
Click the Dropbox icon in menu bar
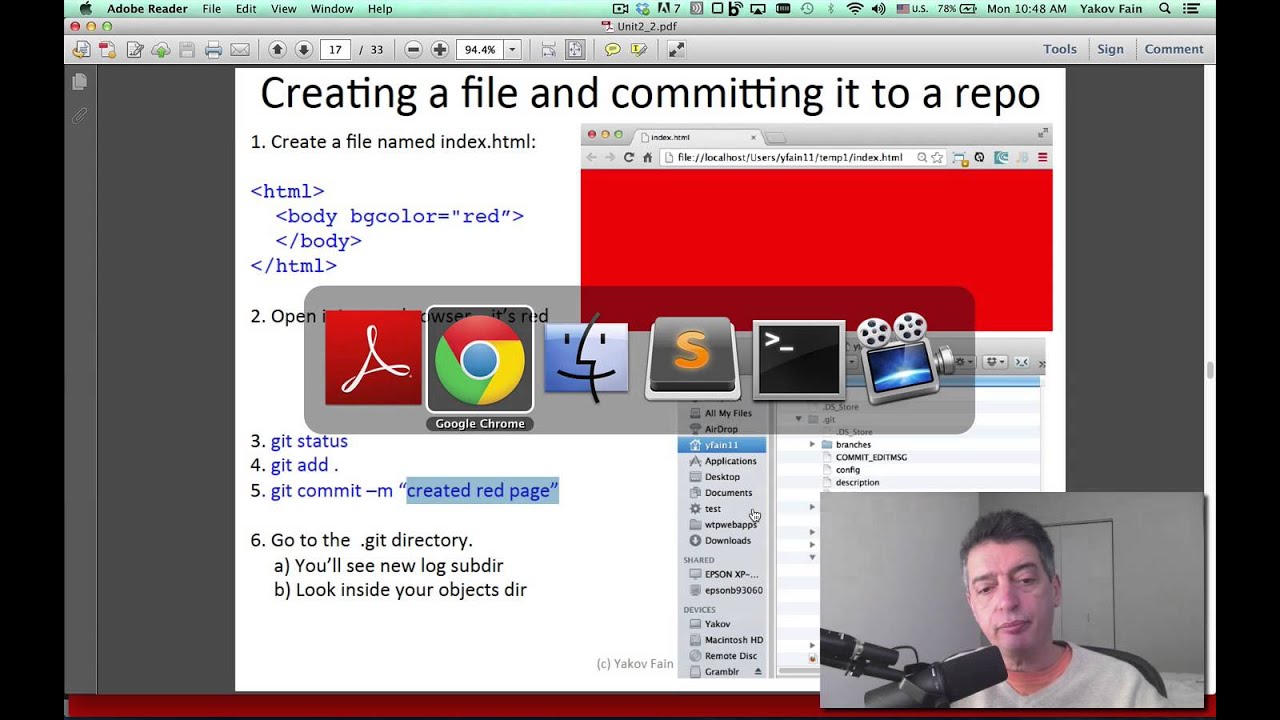pos(643,9)
